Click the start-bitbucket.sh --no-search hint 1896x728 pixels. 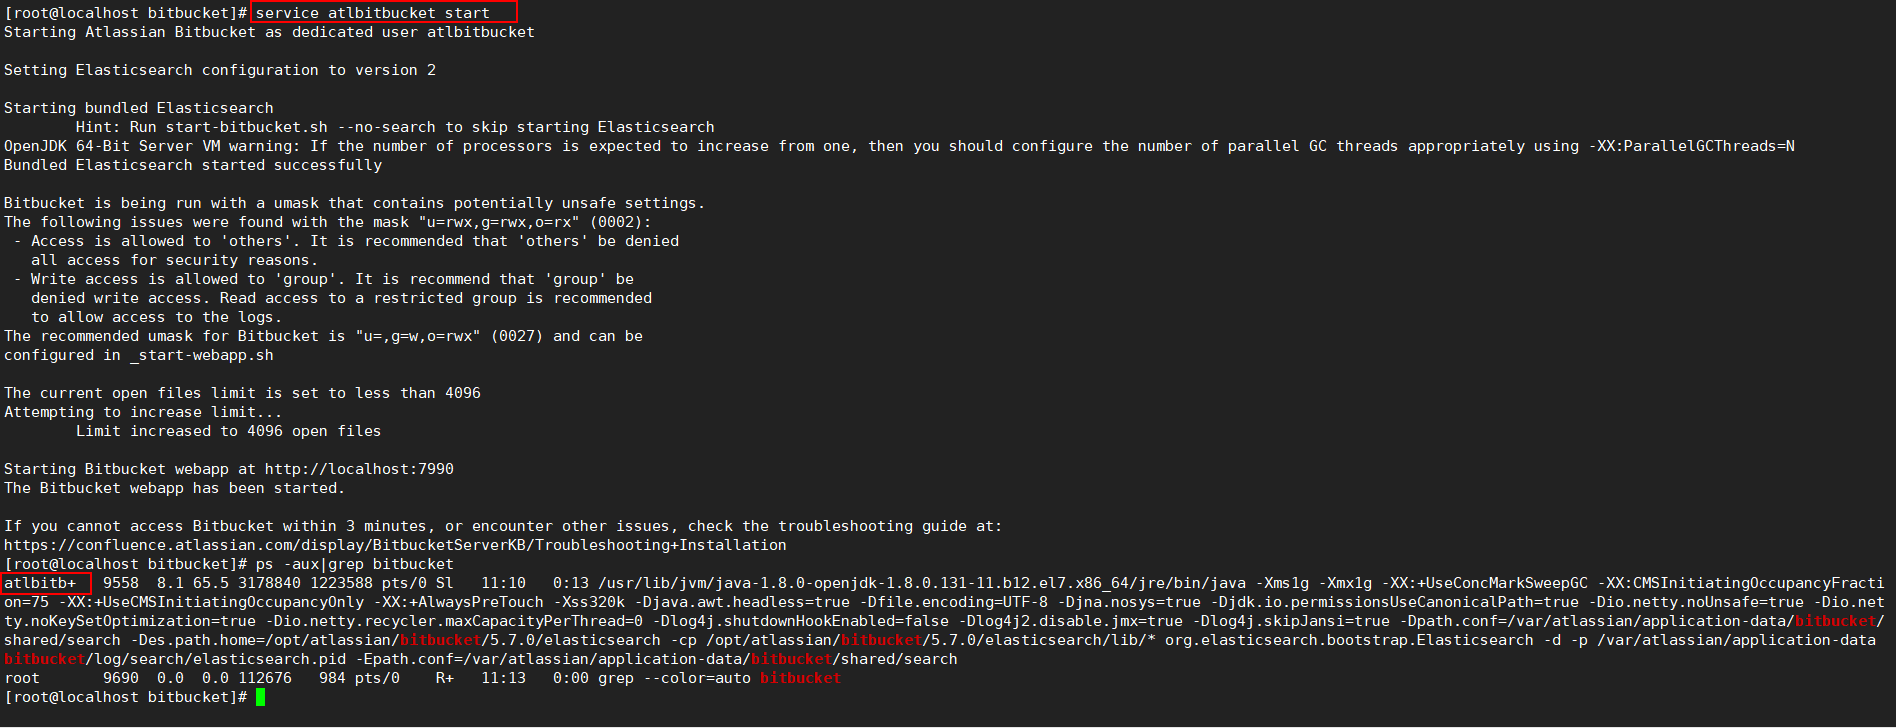301,127
